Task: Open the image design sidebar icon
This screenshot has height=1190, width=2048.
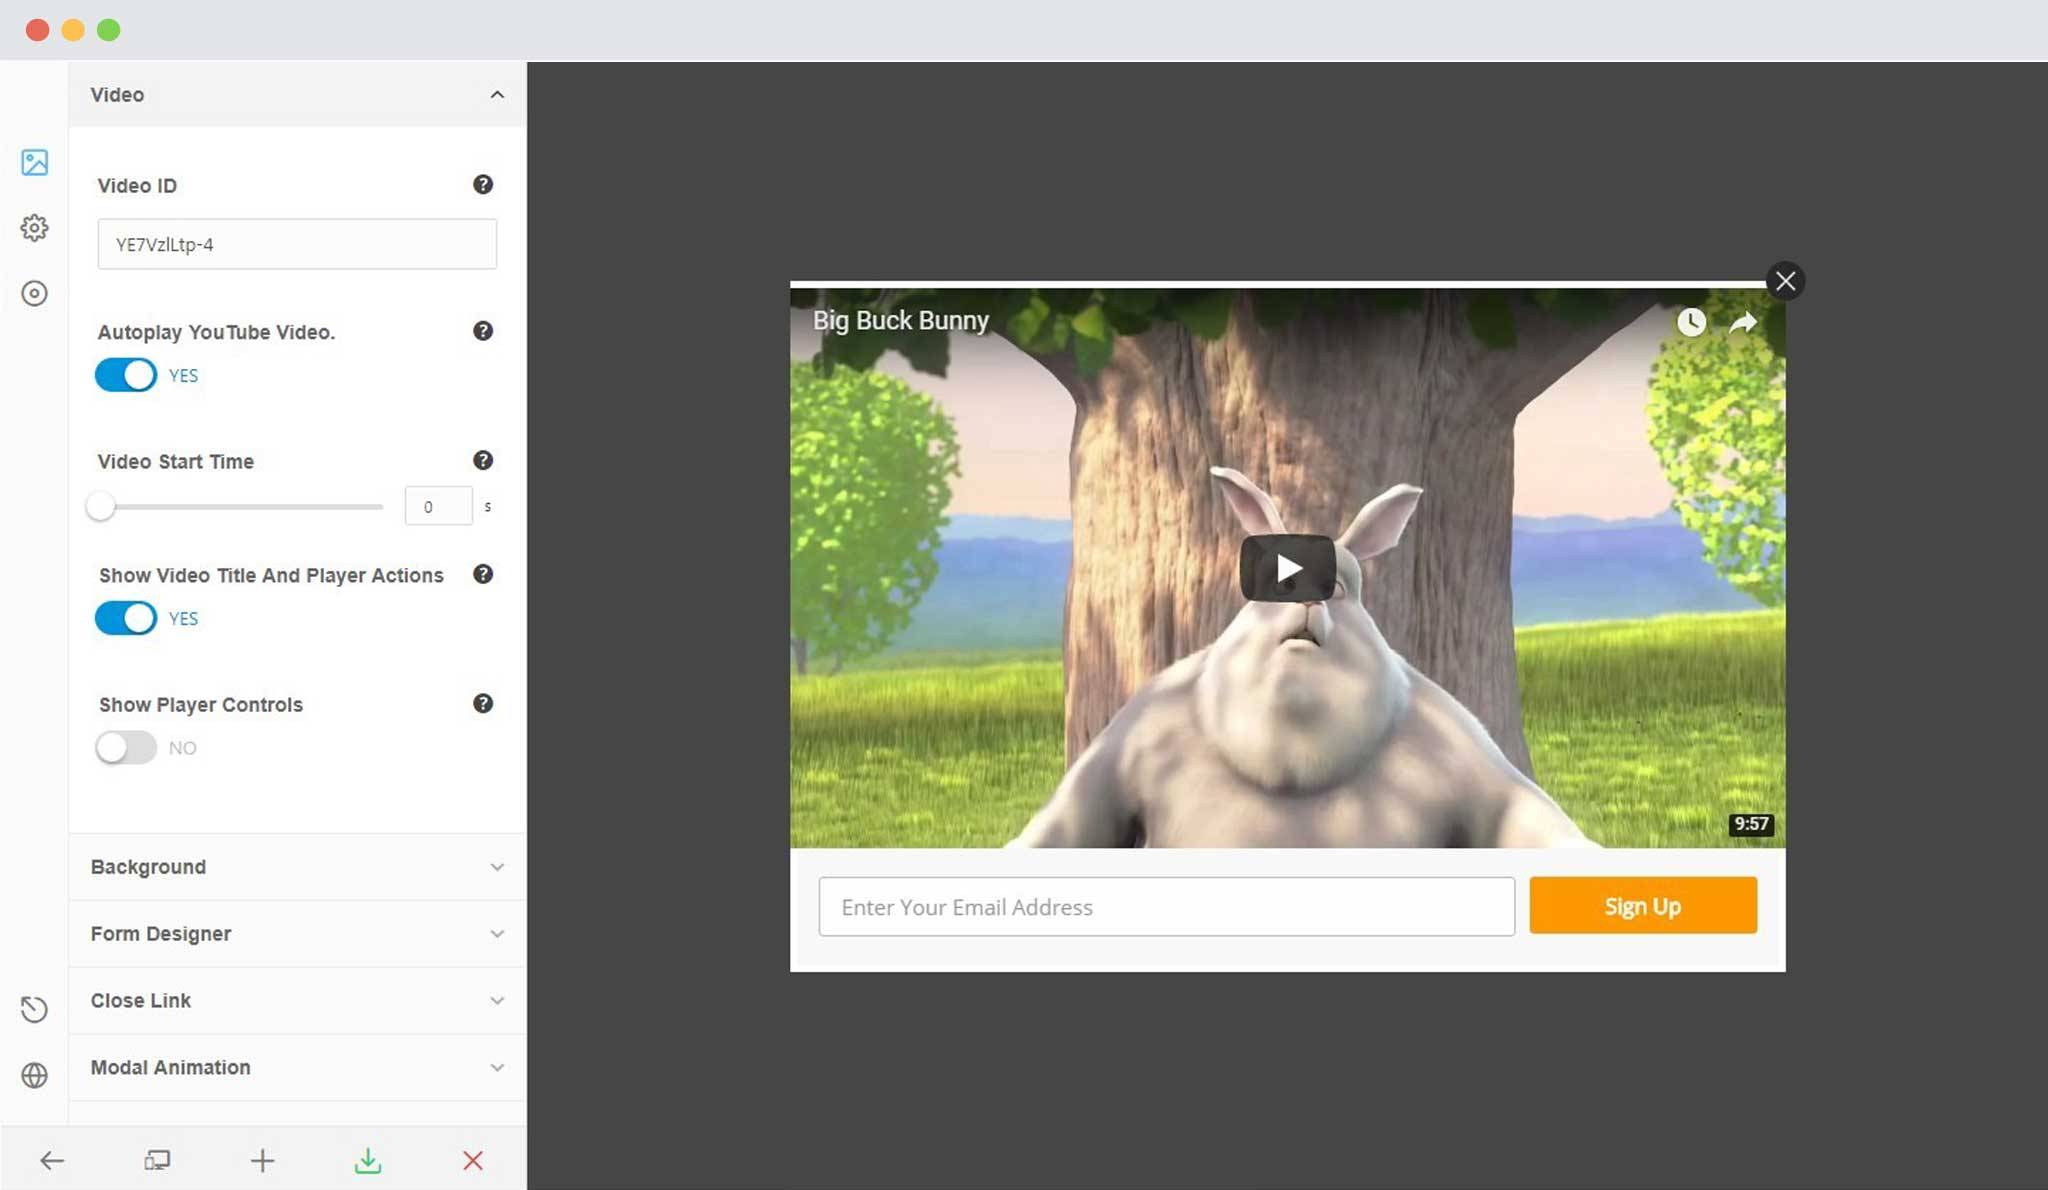Action: (x=34, y=162)
